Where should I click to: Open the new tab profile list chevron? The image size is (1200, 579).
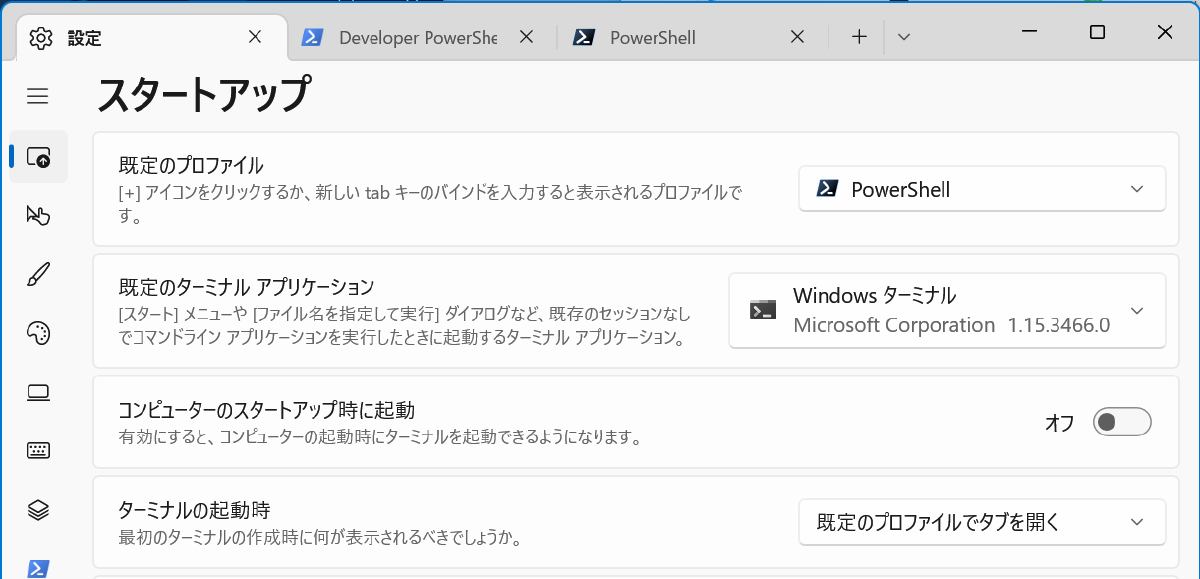(x=904, y=37)
